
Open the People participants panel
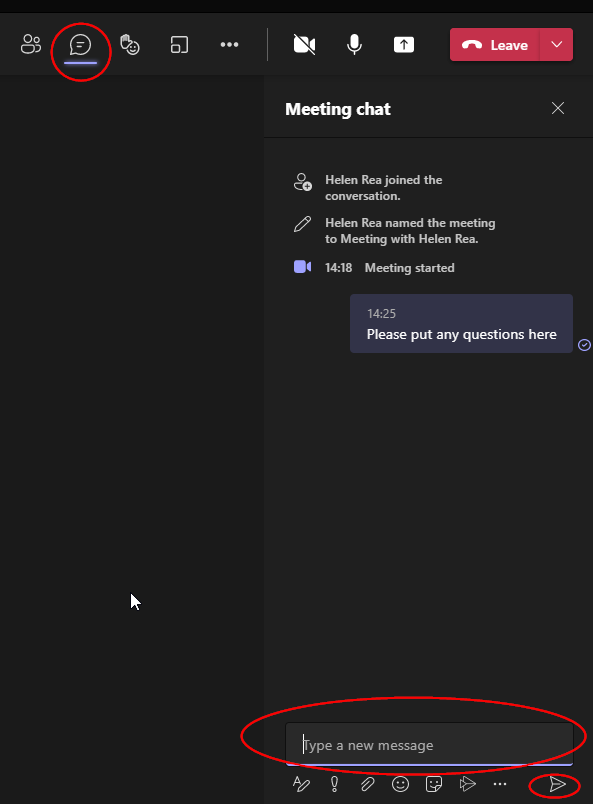point(31,45)
